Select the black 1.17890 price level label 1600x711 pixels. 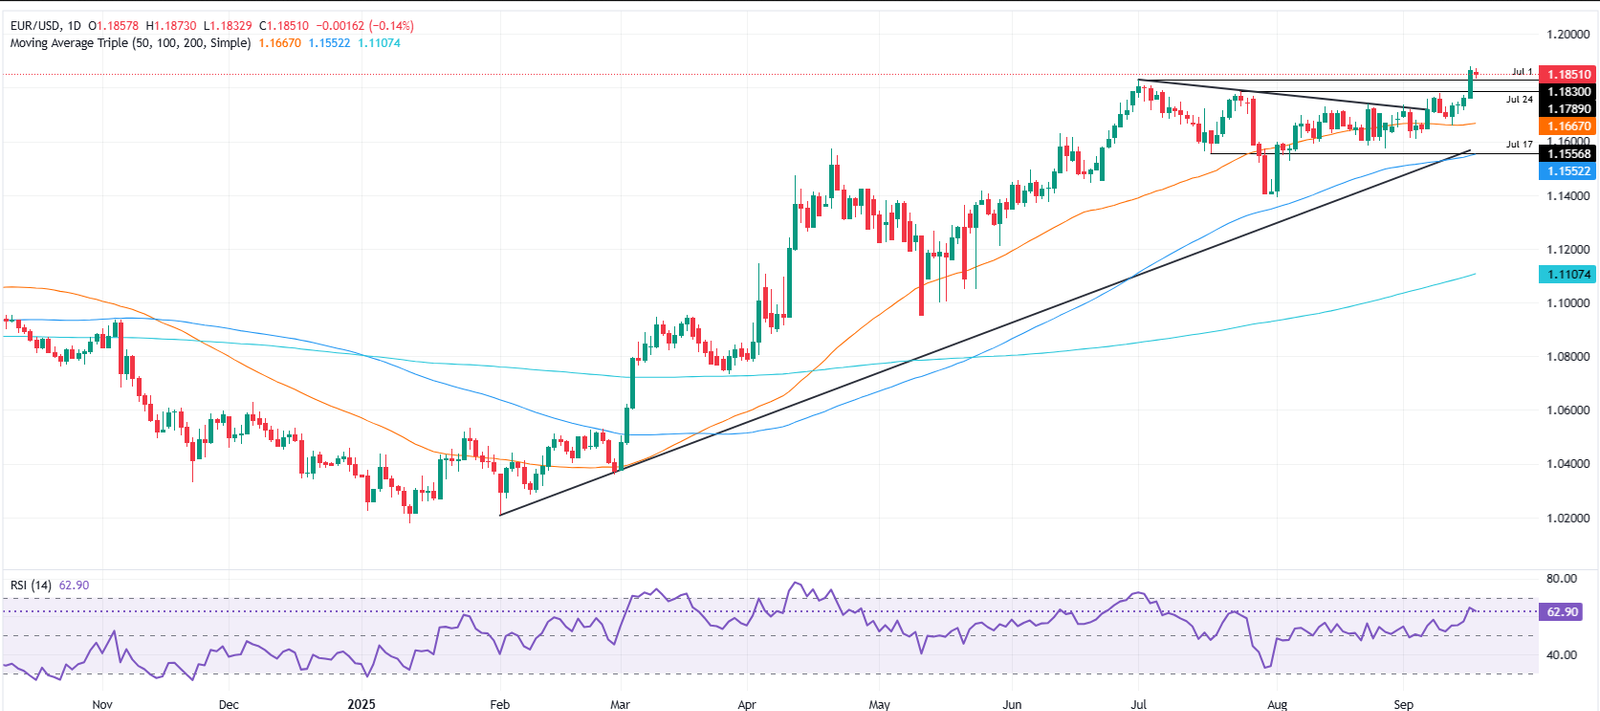coord(1568,109)
